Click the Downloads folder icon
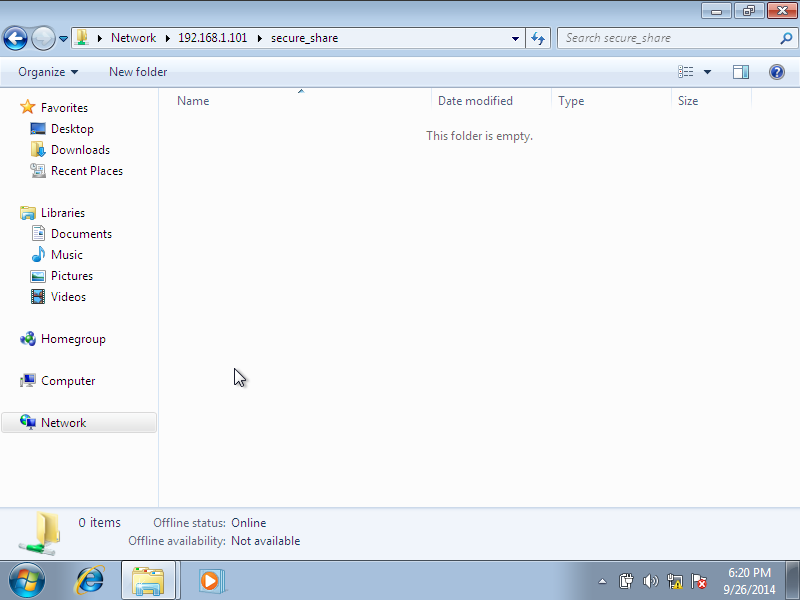The image size is (800, 600). pos(38,149)
